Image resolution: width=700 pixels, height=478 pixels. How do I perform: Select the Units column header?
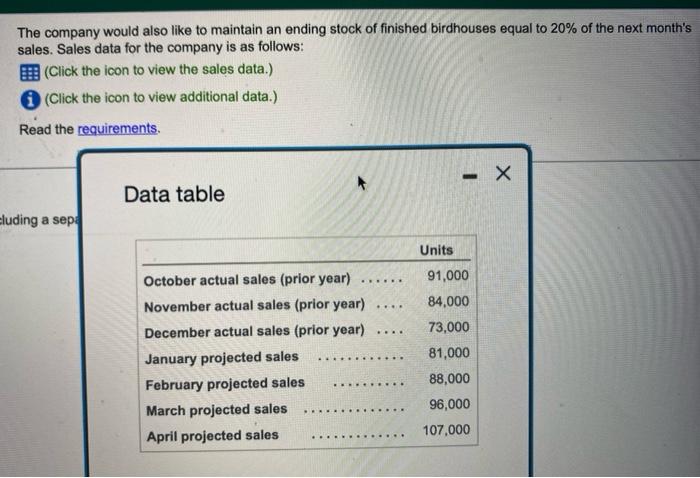click(436, 250)
